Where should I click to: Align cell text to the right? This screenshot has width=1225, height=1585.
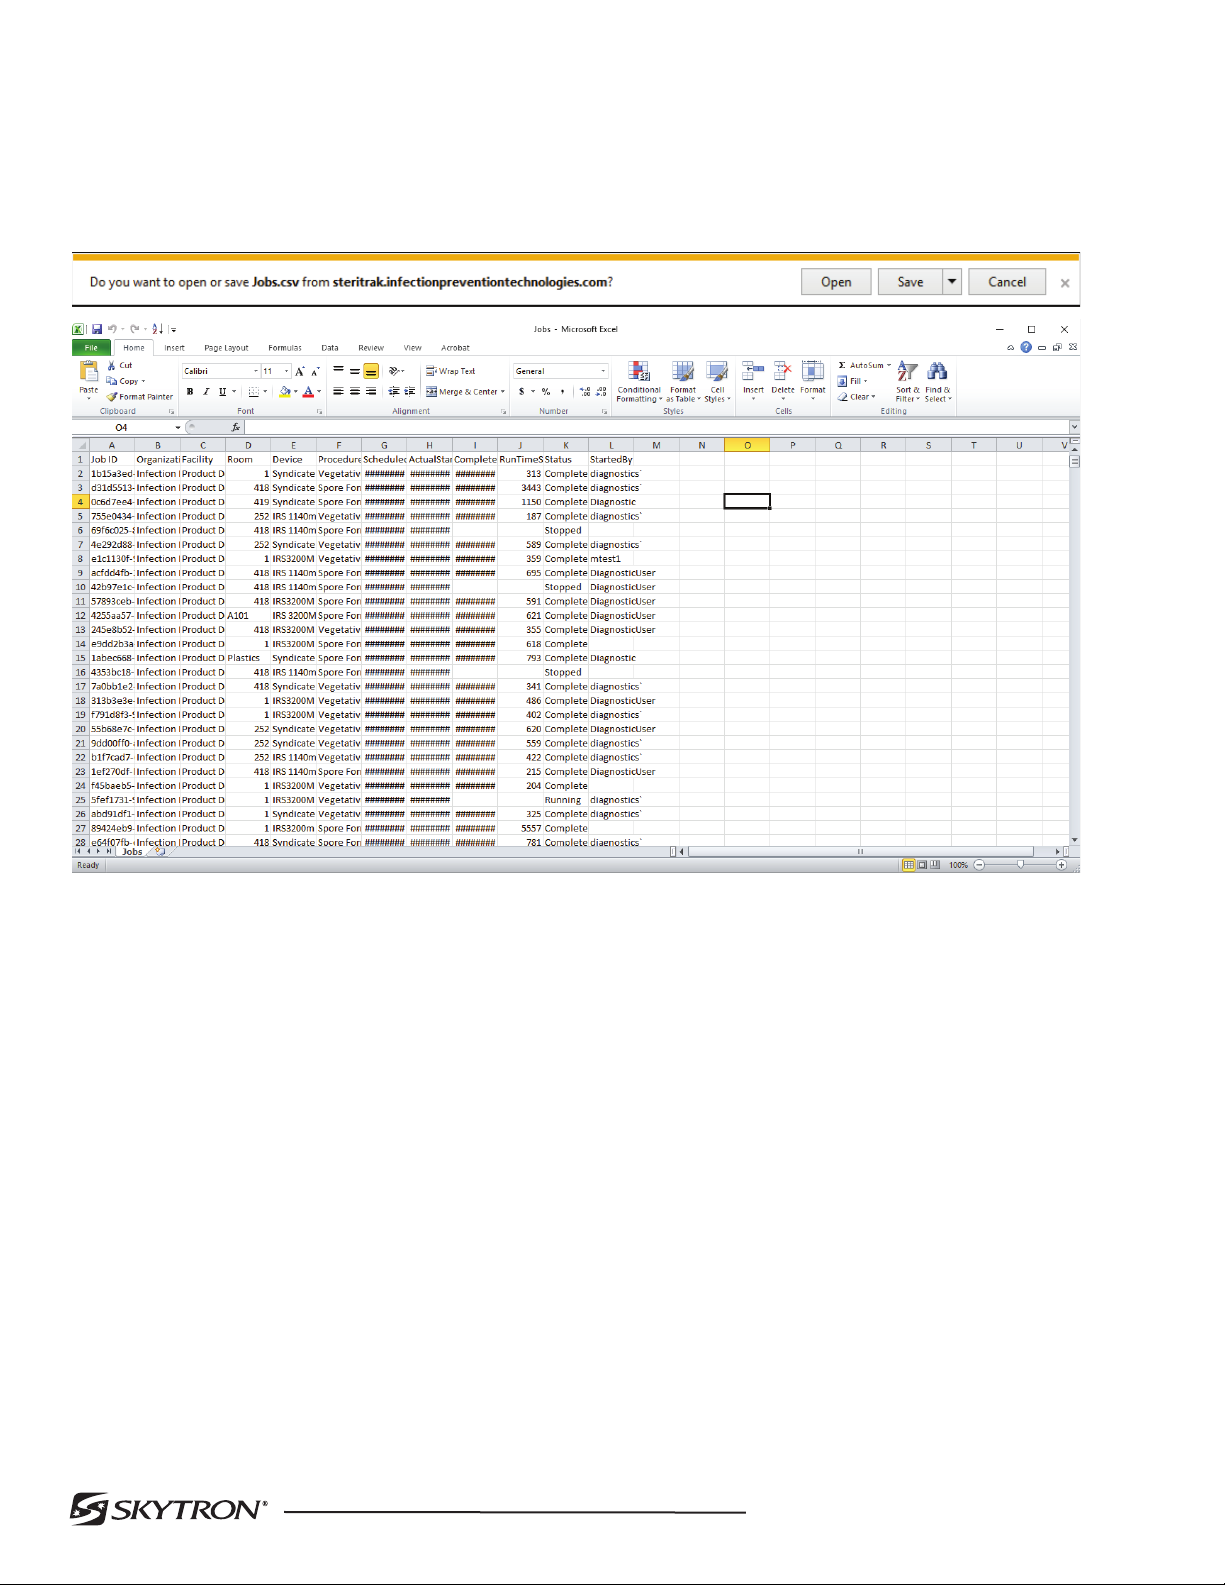pyautogui.click(x=371, y=392)
